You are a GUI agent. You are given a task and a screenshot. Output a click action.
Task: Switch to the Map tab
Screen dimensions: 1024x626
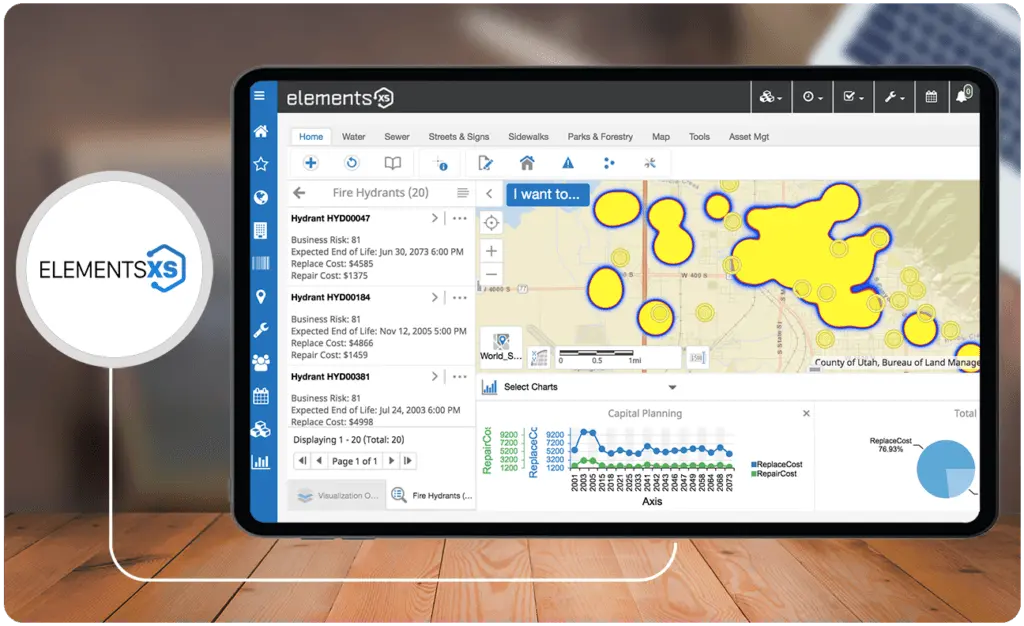tap(661, 136)
